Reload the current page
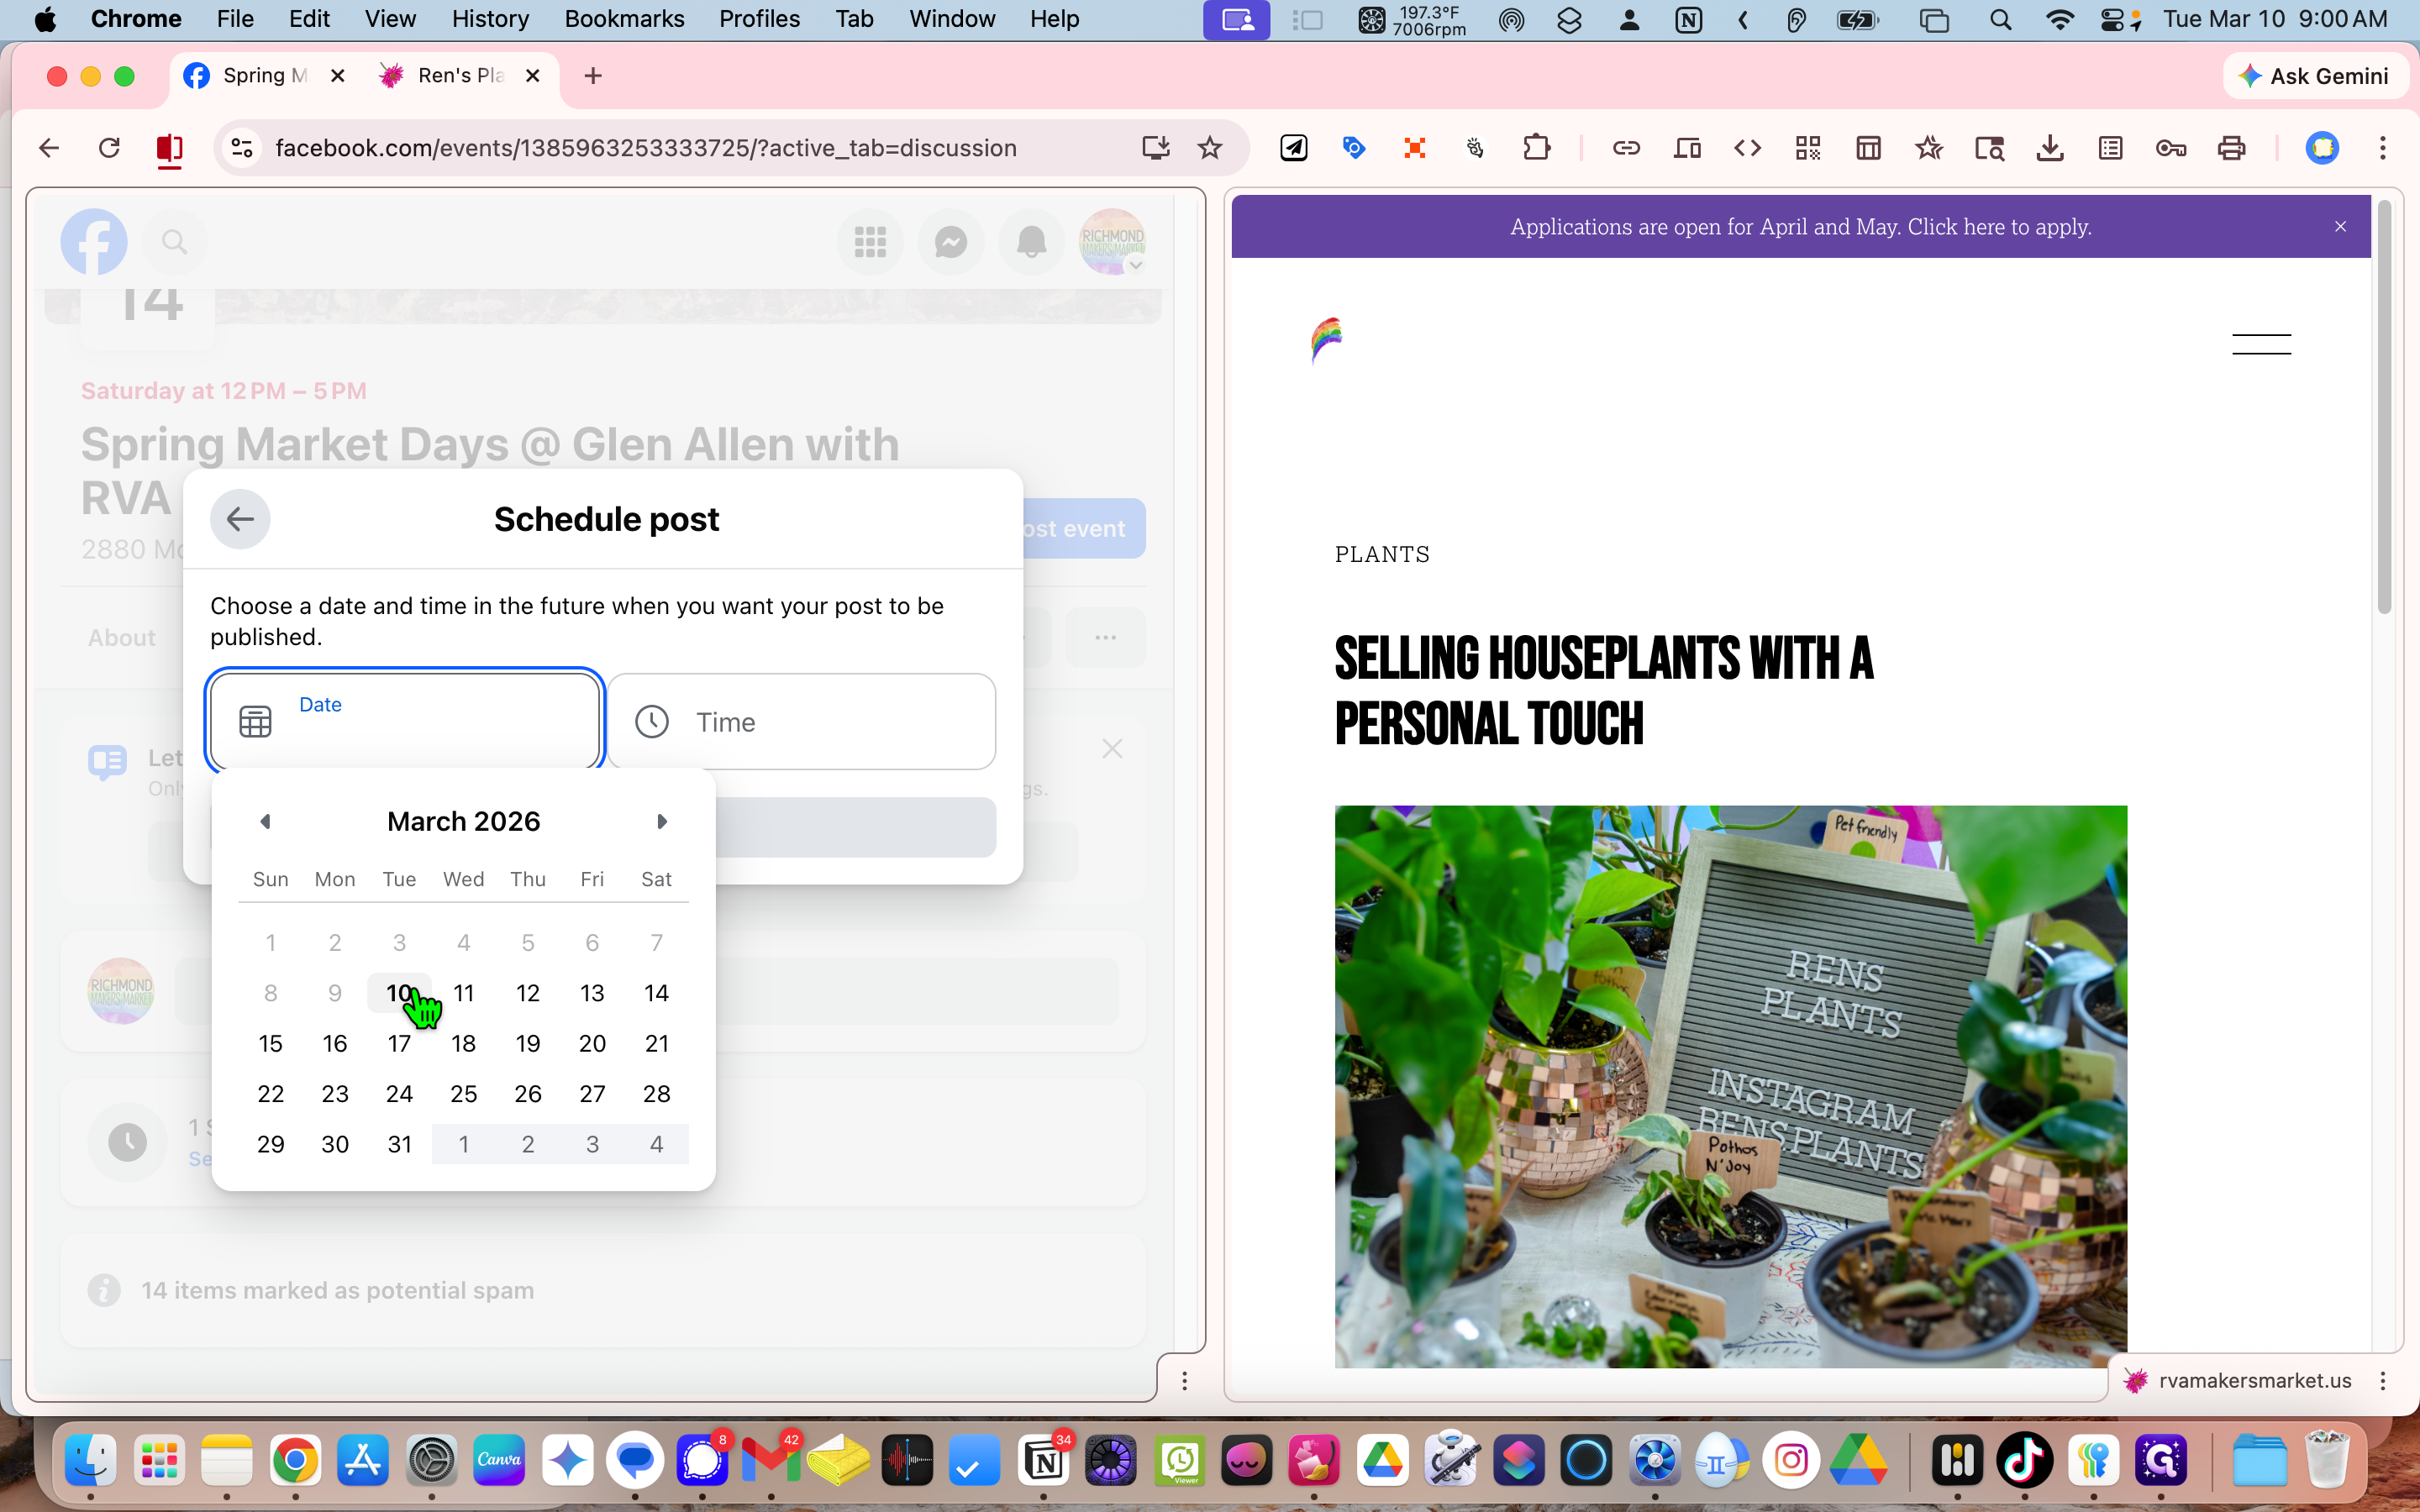This screenshot has width=2420, height=1512. coord(109,148)
